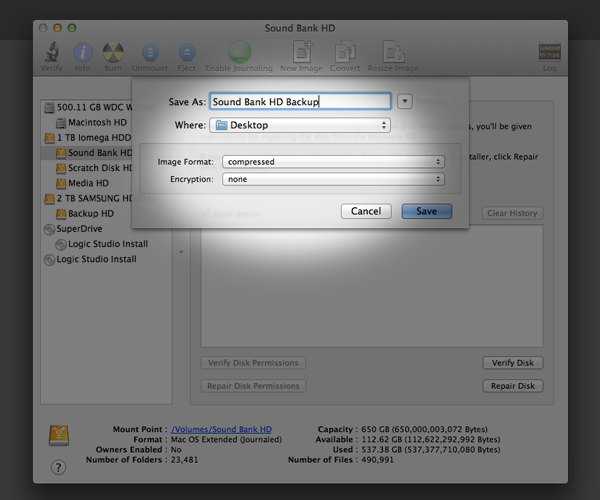This screenshot has width=600, height=500.
Task: Click the help question mark button
Action: click(58, 467)
